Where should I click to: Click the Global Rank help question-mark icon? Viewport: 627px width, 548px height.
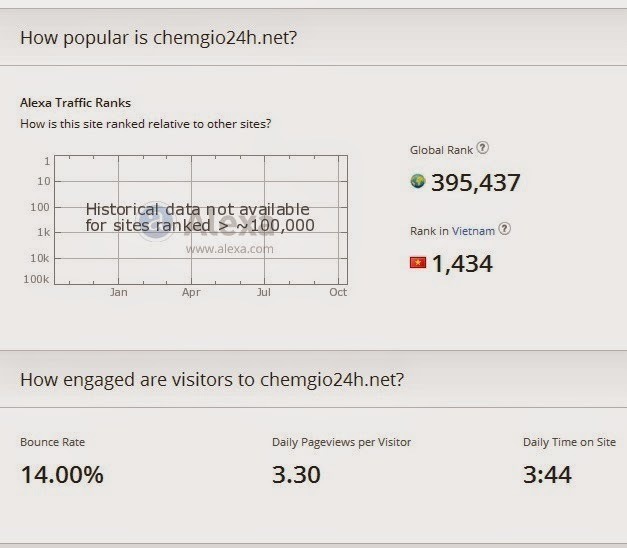[483, 148]
